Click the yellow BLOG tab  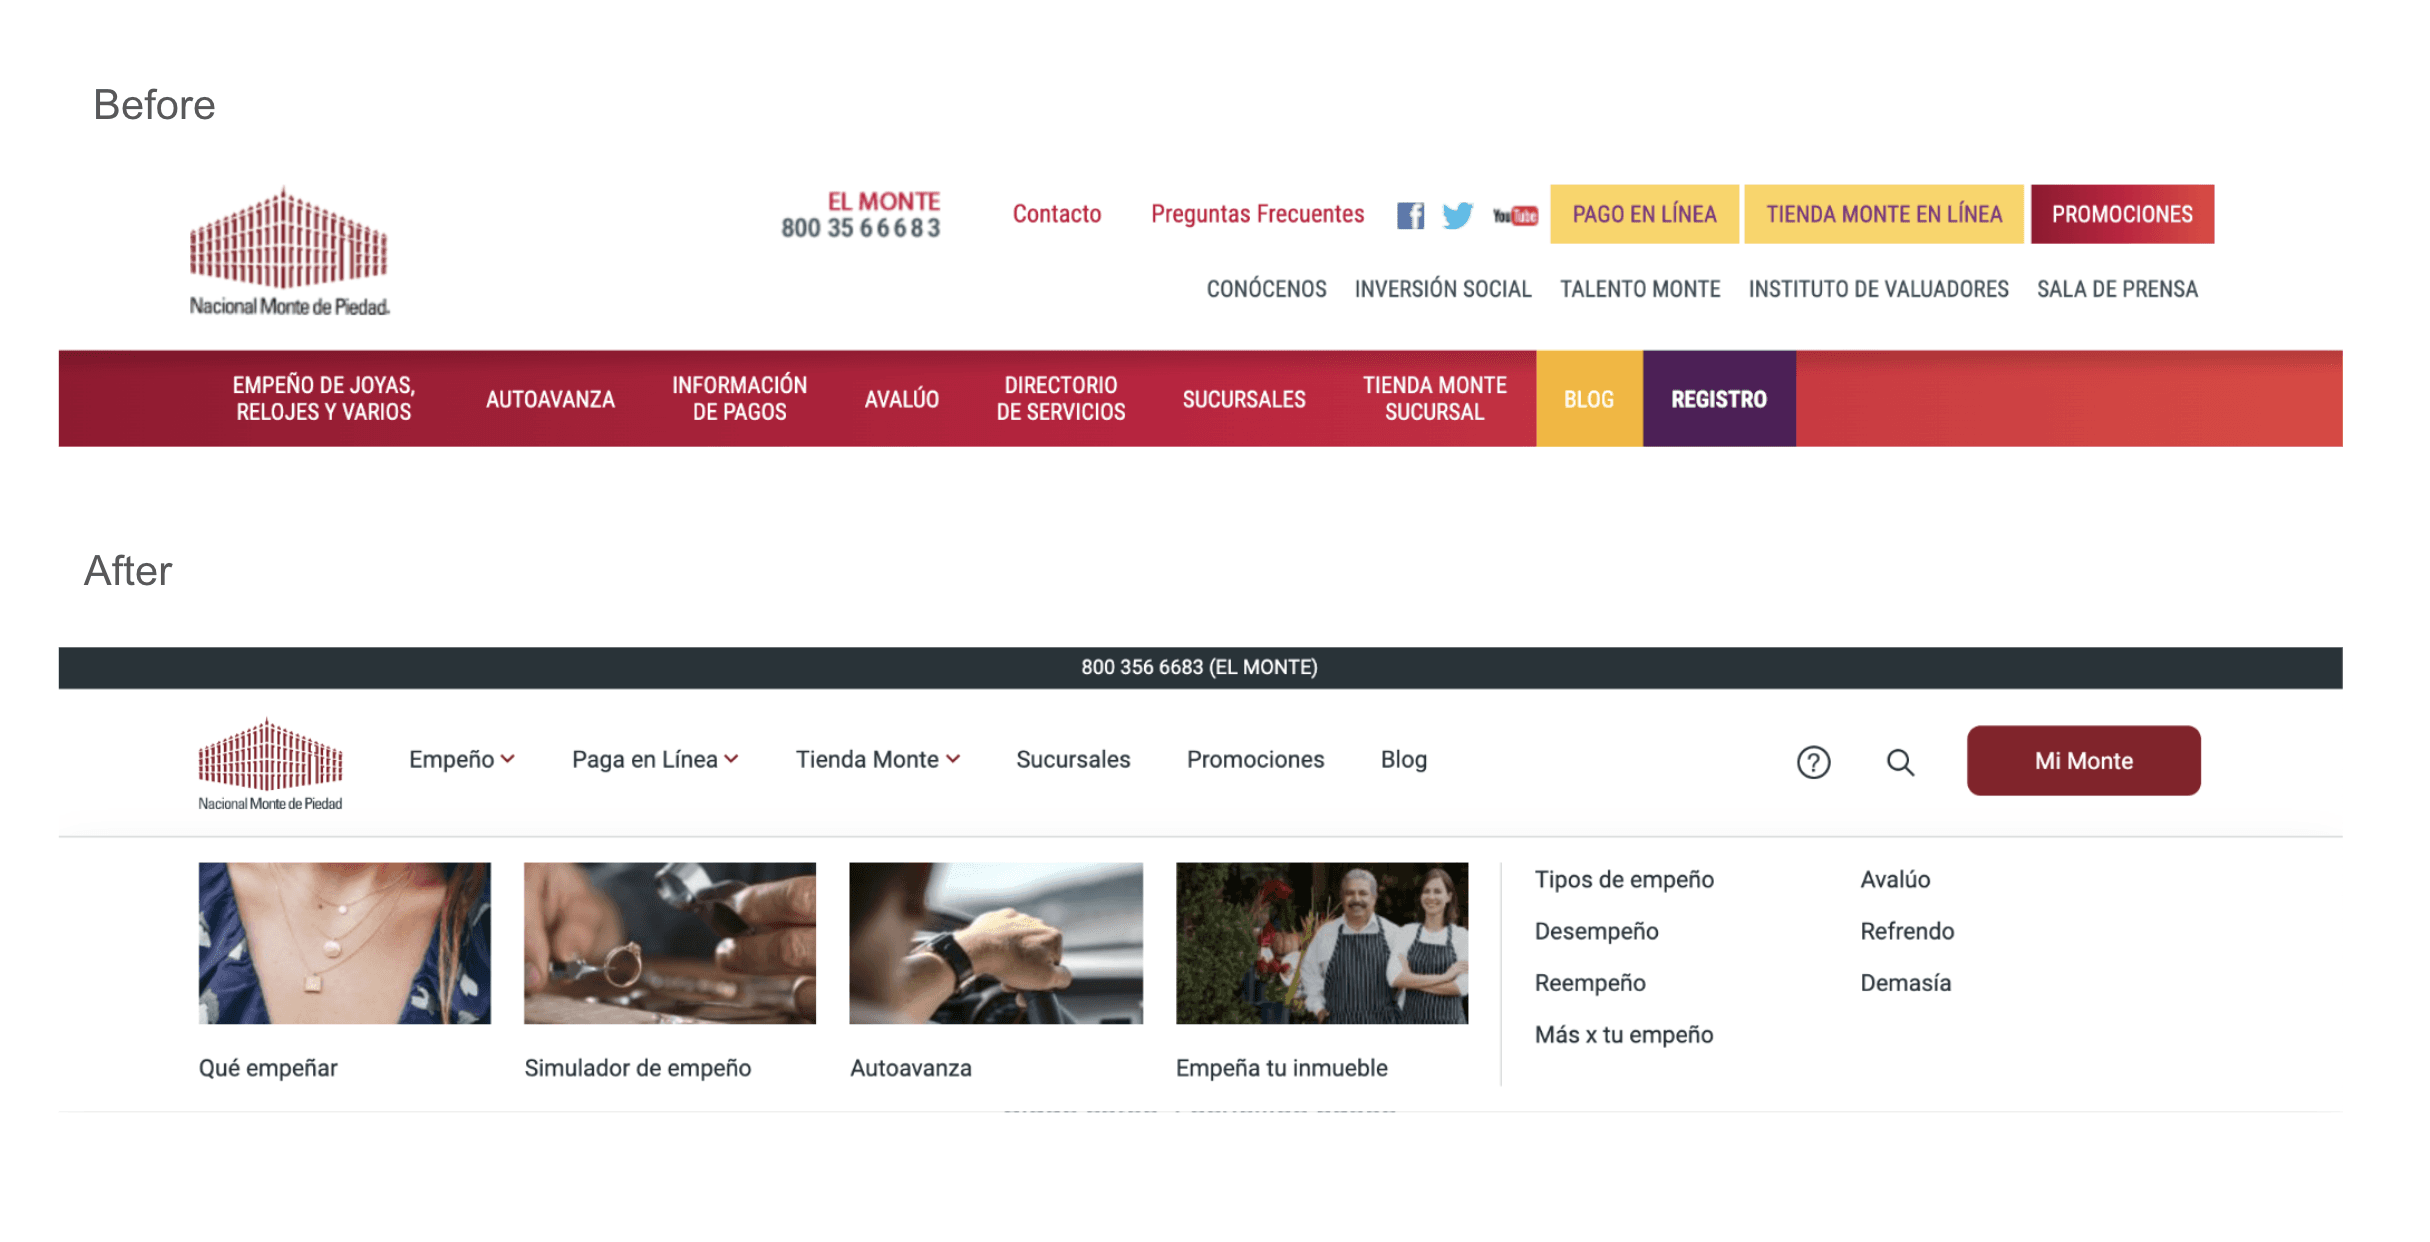pyautogui.click(x=1588, y=399)
